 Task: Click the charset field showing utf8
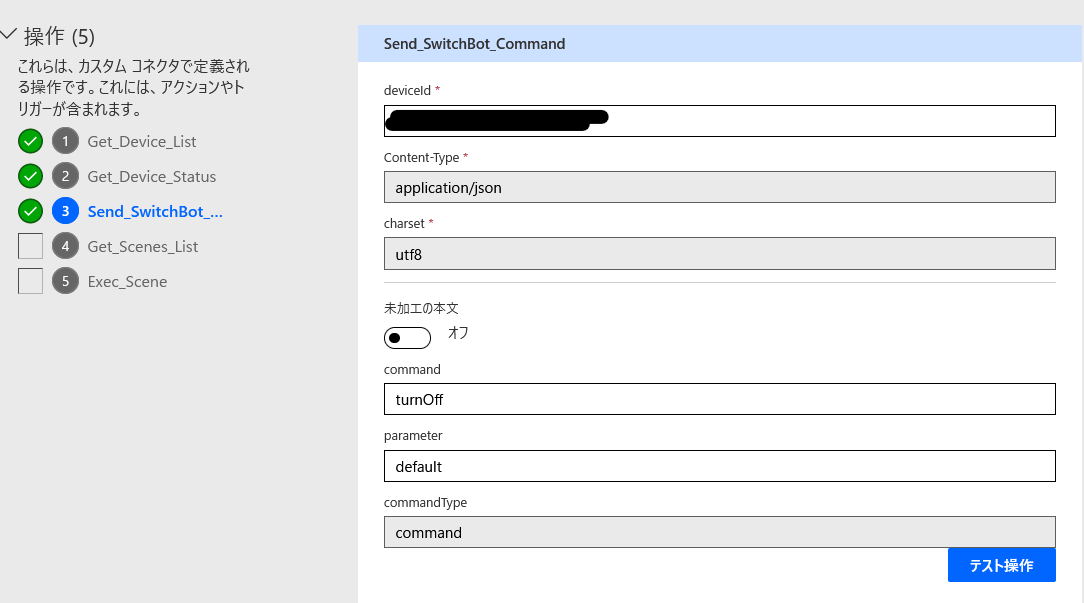[x=720, y=253]
